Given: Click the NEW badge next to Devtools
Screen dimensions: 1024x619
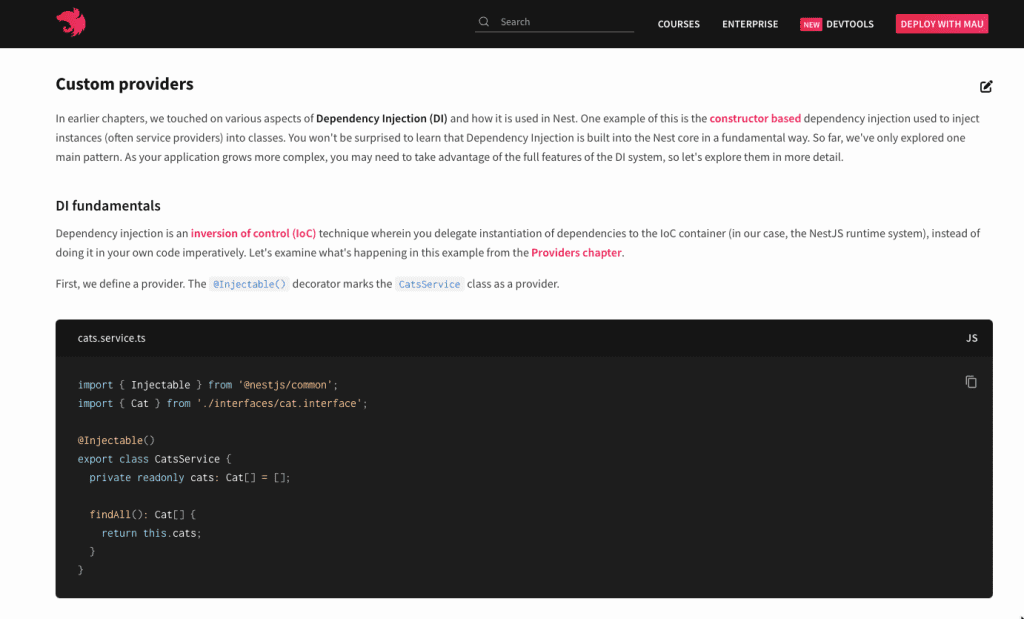Looking at the screenshot, I should pos(811,24).
